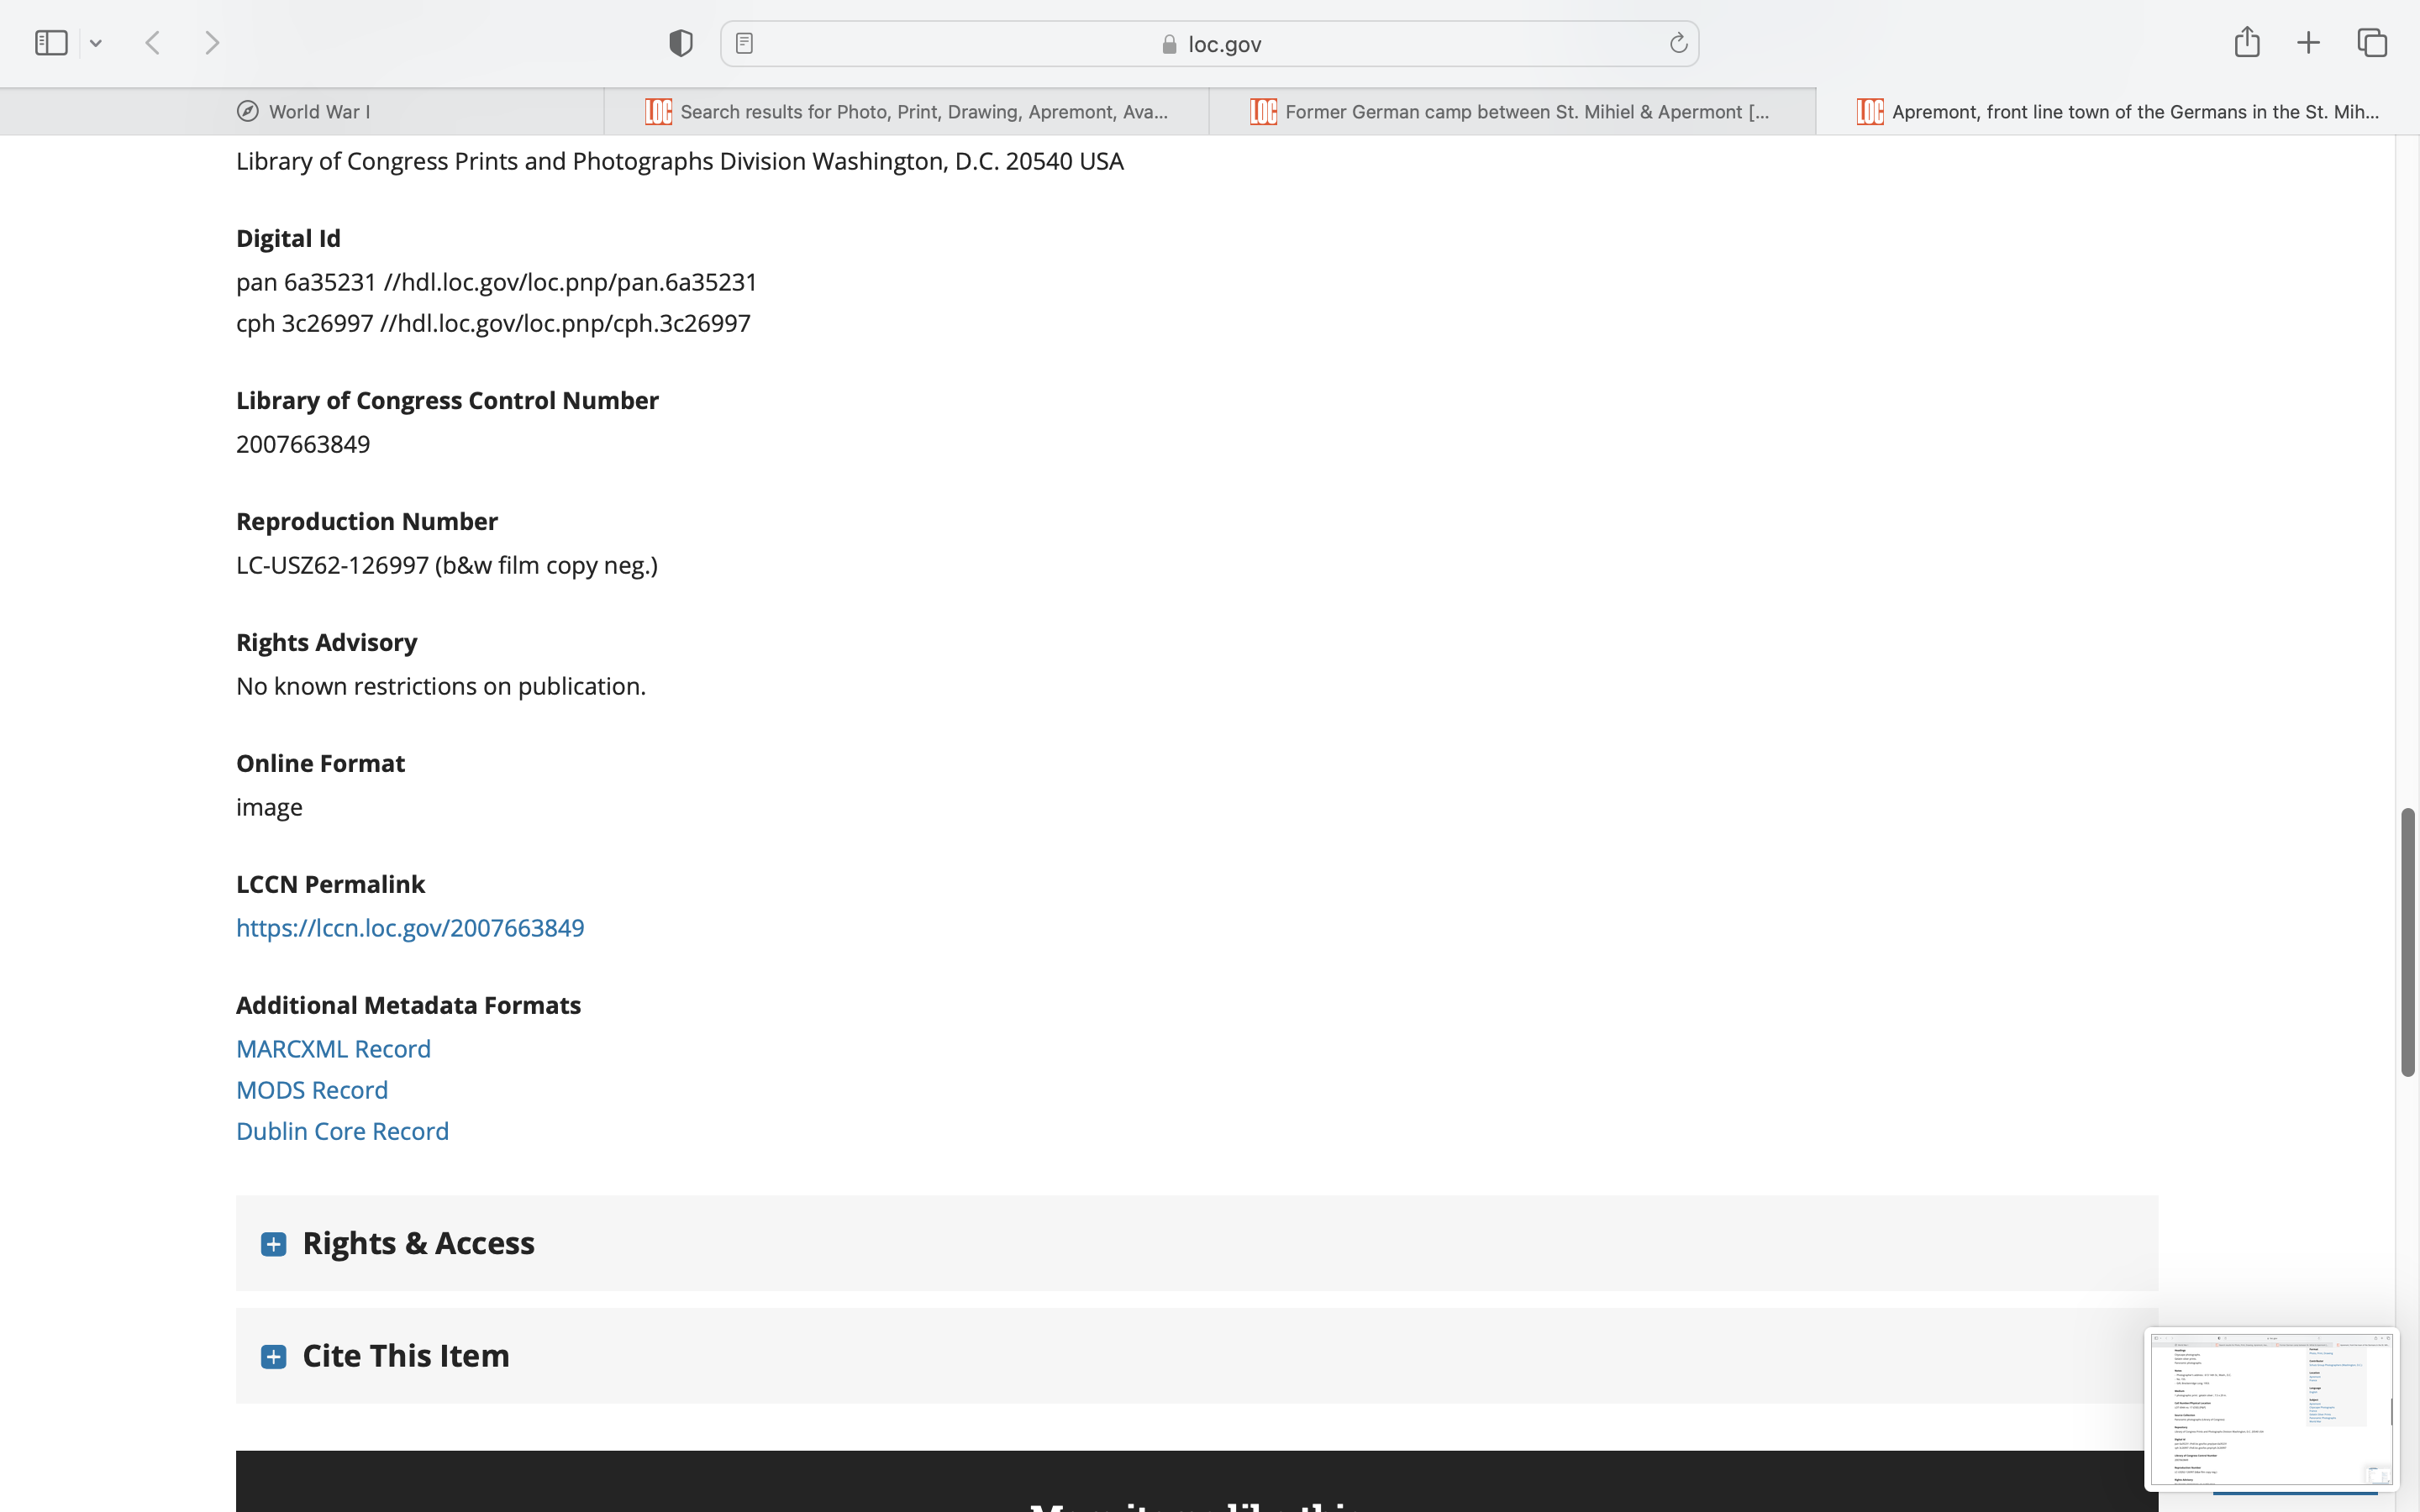
Task: Click the screenshot preview thumbnail
Action: tap(2270, 1408)
